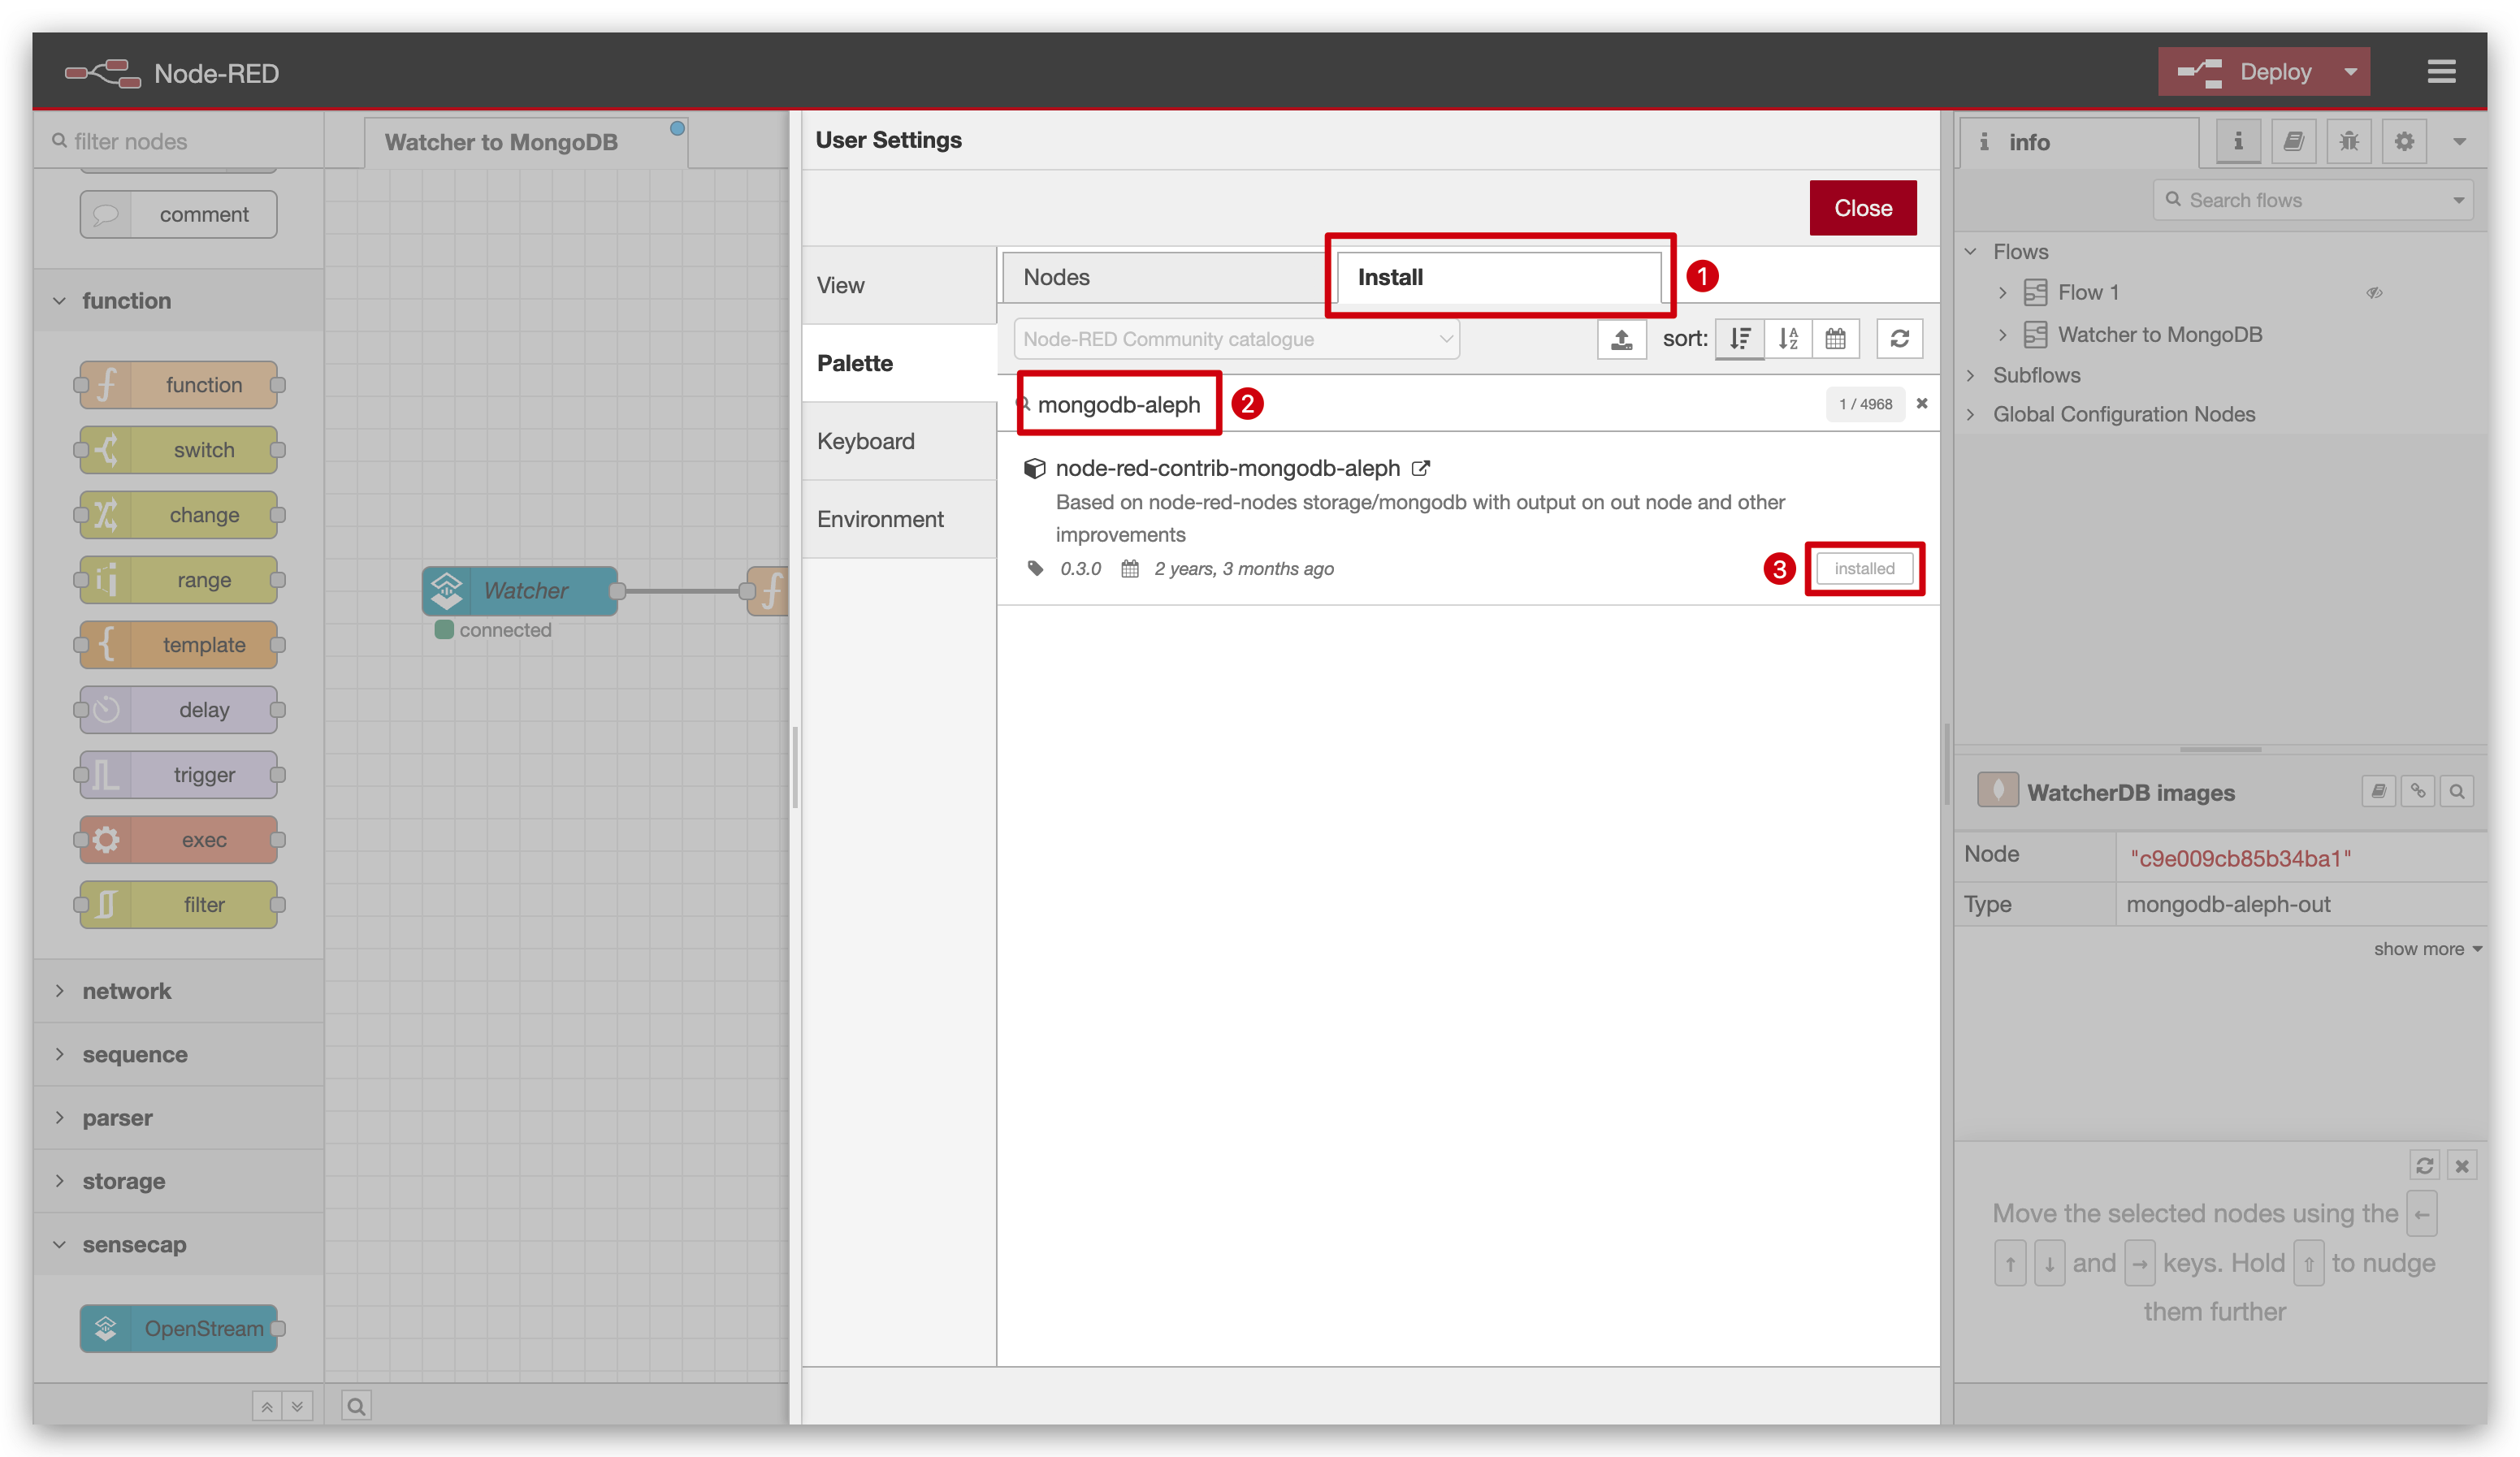This screenshot has height=1457, width=2520.
Task: Click show more node properties
Action: [2427, 948]
